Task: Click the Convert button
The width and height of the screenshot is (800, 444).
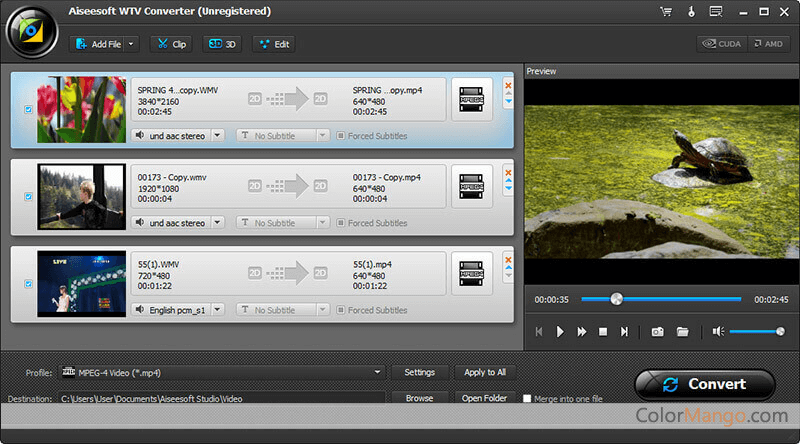Action: point(704,384)
